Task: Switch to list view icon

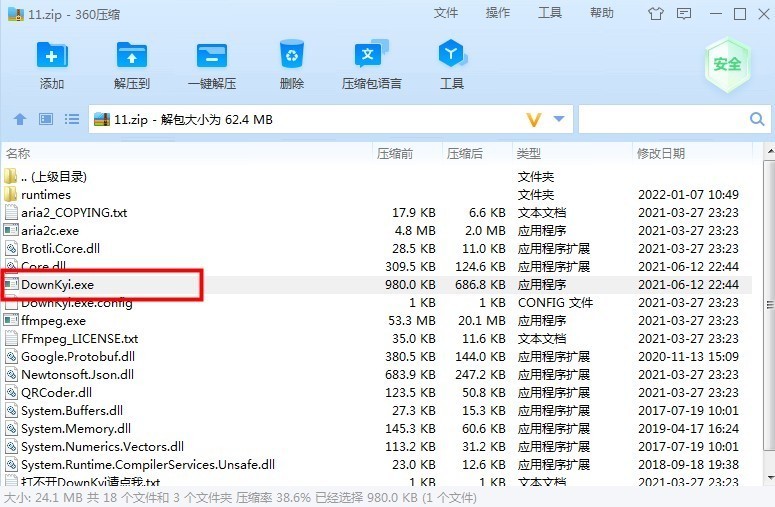Action: pos(72,119)
